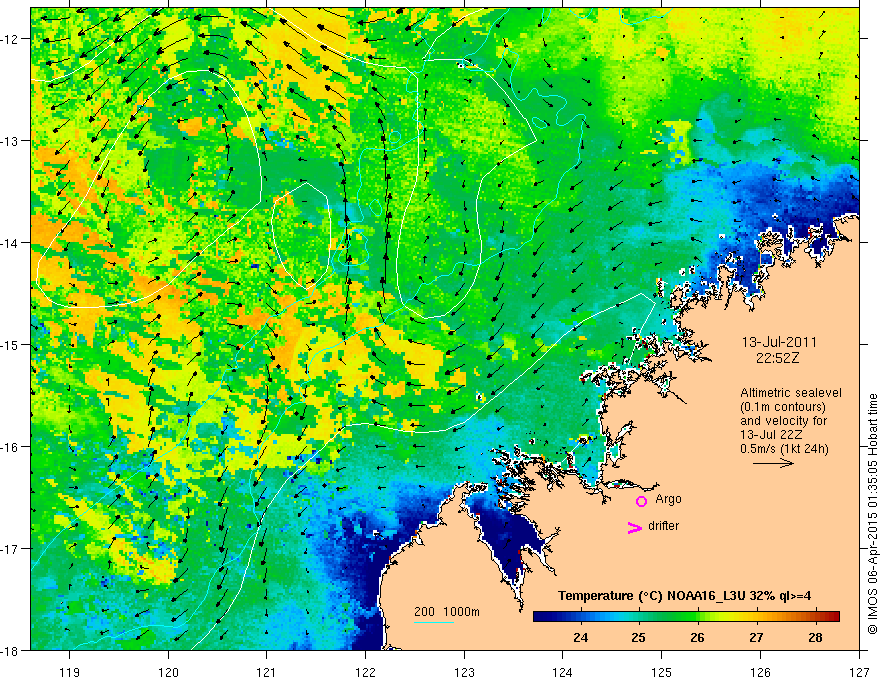Click the latitude axis label -13
Image resolution: width=880 pixels, height=680 pixels.
click(x=11, y=141)
